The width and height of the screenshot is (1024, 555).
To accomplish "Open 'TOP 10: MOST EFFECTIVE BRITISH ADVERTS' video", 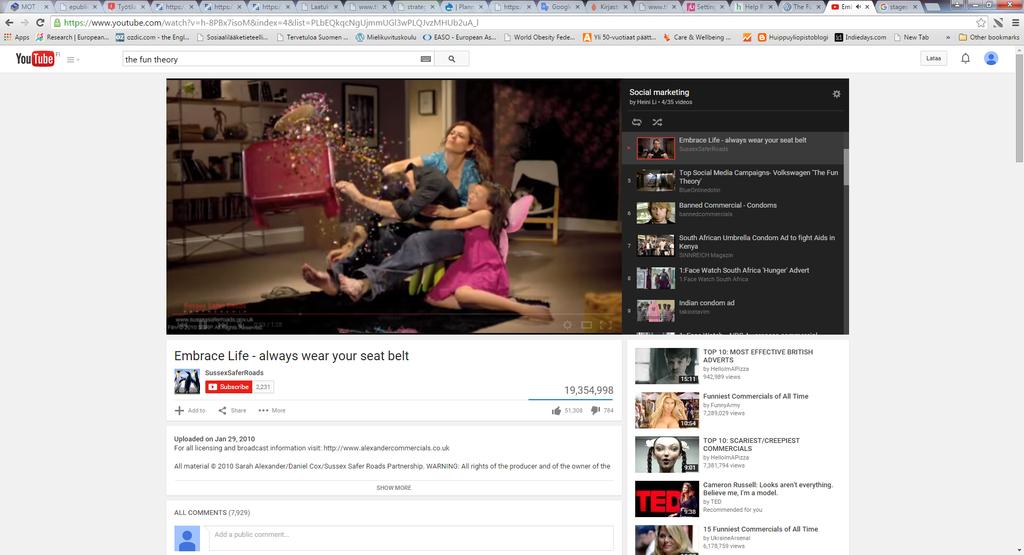I will pos(758,356).
